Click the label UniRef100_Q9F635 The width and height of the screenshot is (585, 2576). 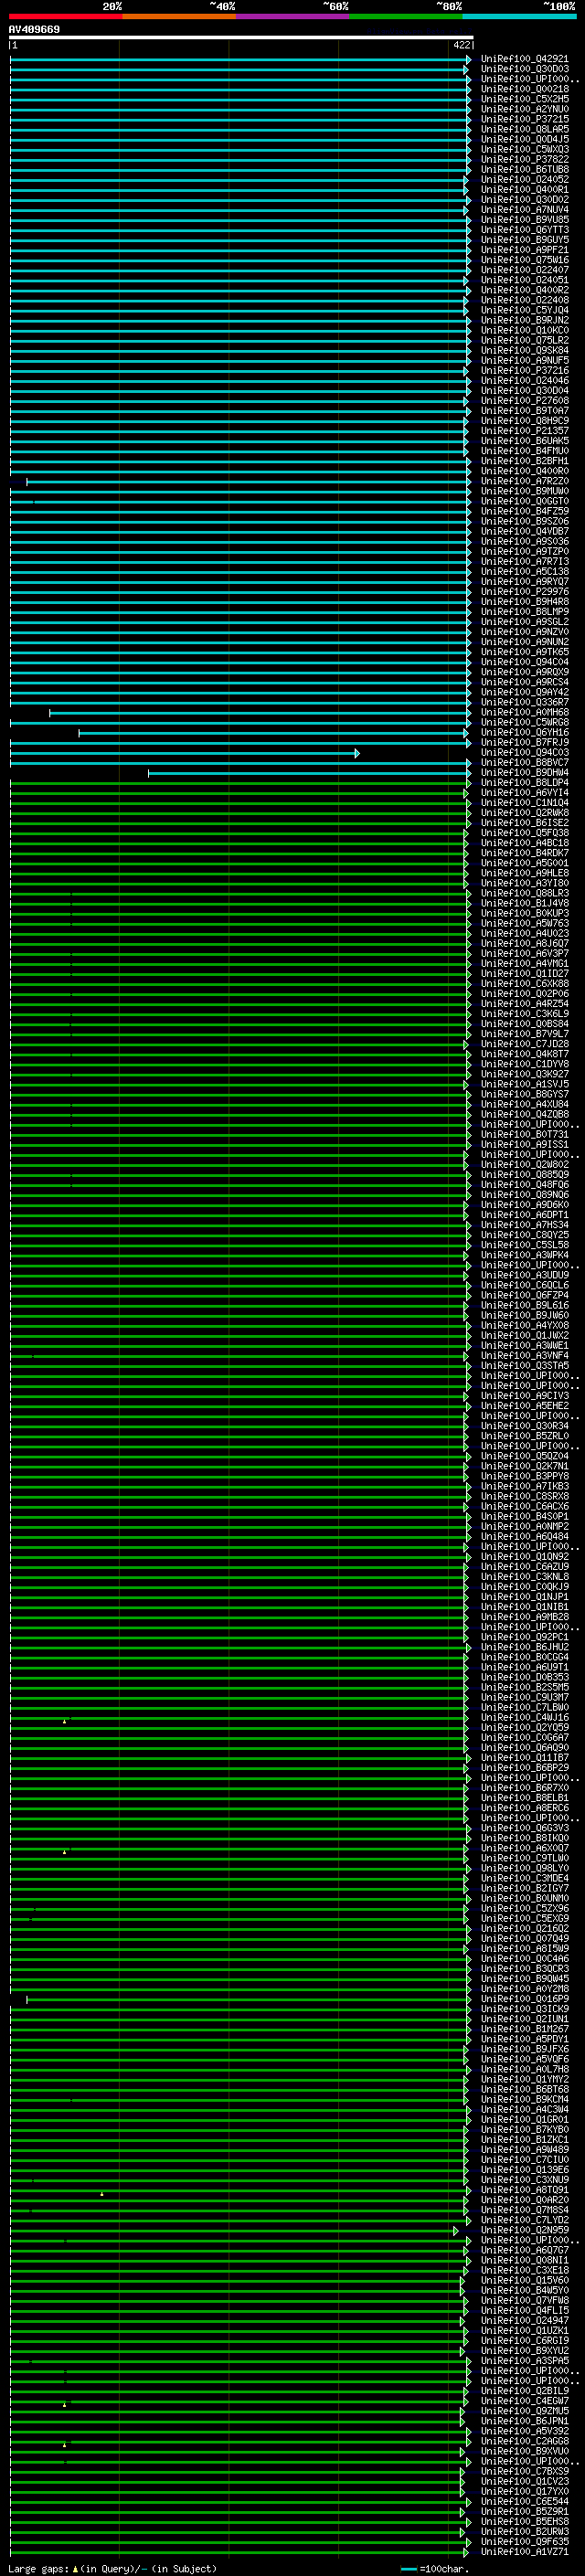click(525, 2542)
